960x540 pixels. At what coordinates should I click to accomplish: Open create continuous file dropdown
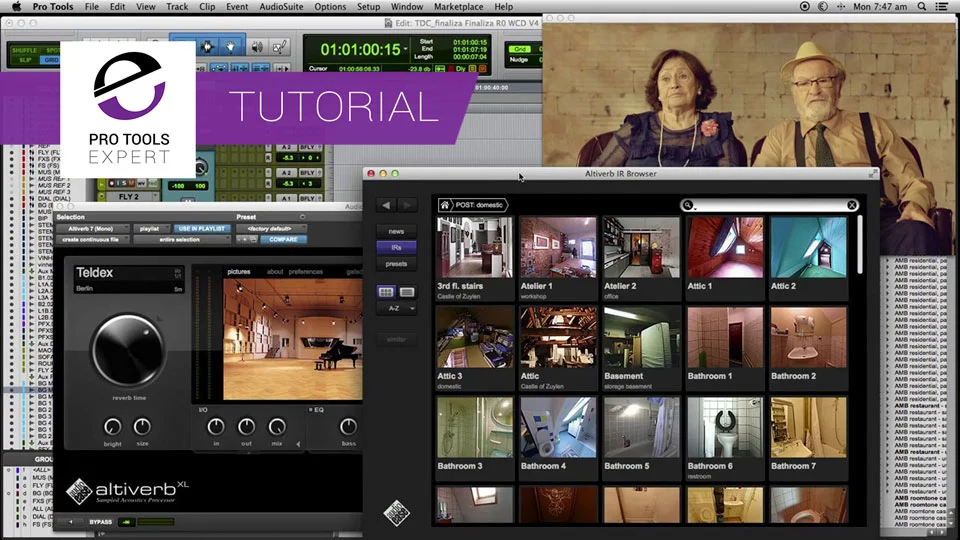92,239
